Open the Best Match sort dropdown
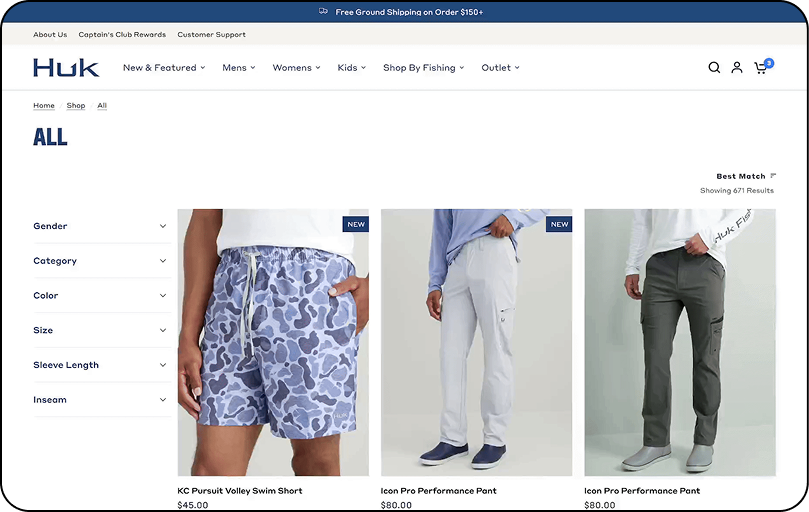This screenshot has width=809, height=512. point(741,176)
